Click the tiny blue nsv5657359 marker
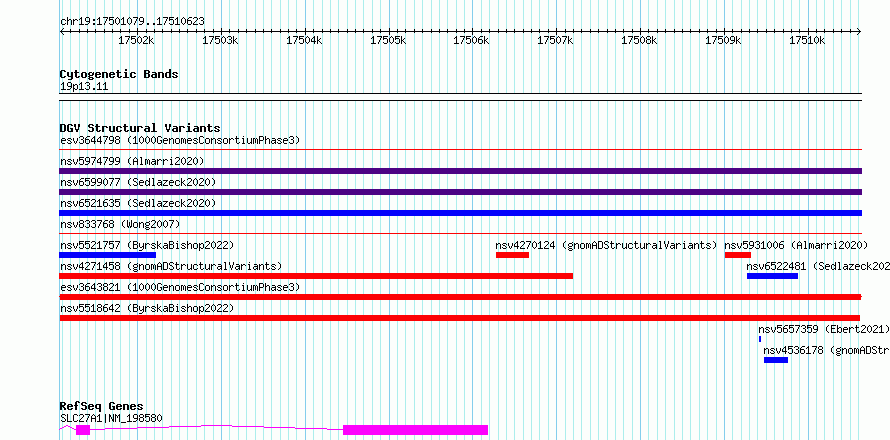The height and width of the screenshot is (440, 890). [x=760, y=339]
